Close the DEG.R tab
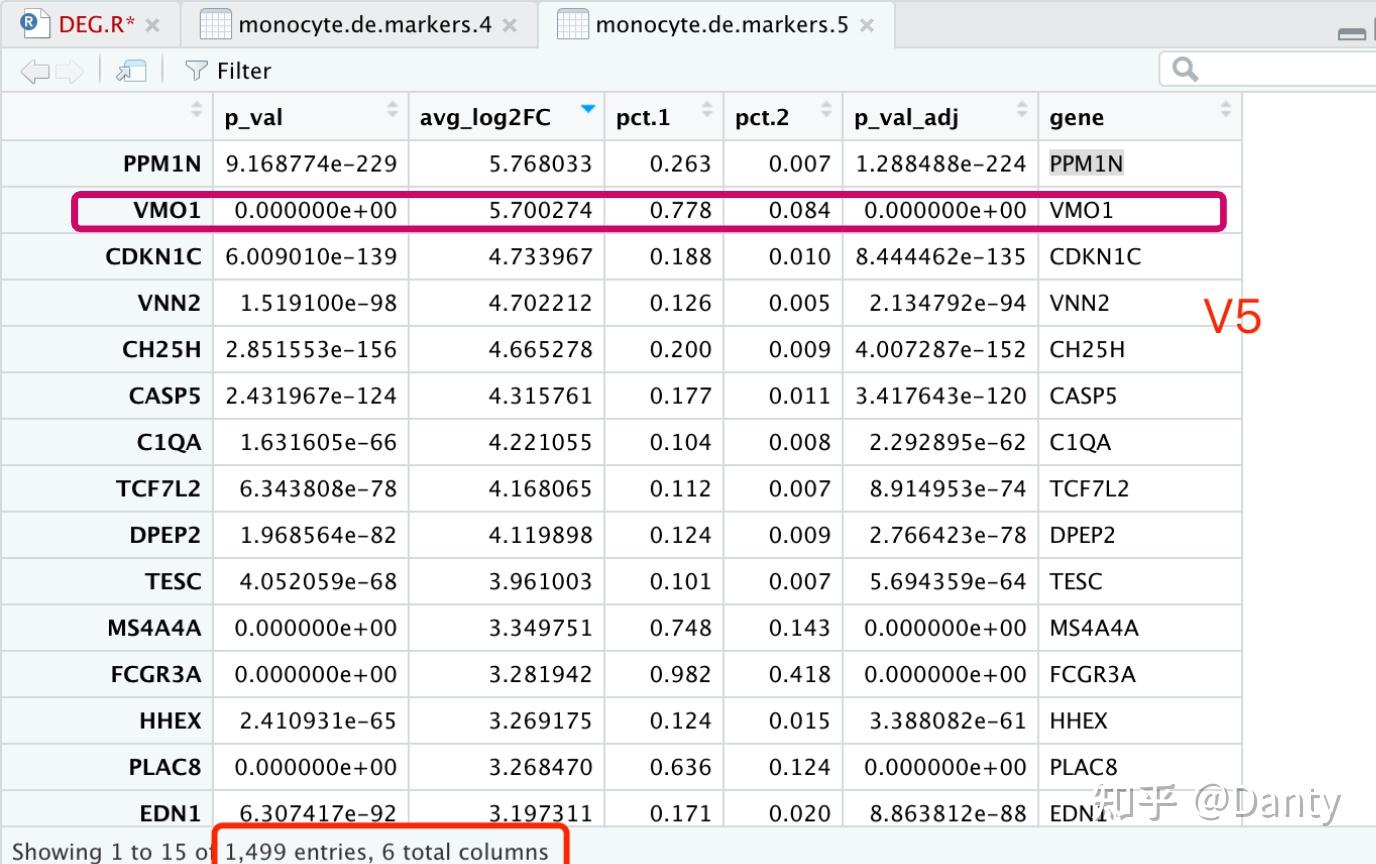 click(x=153, y=26)
